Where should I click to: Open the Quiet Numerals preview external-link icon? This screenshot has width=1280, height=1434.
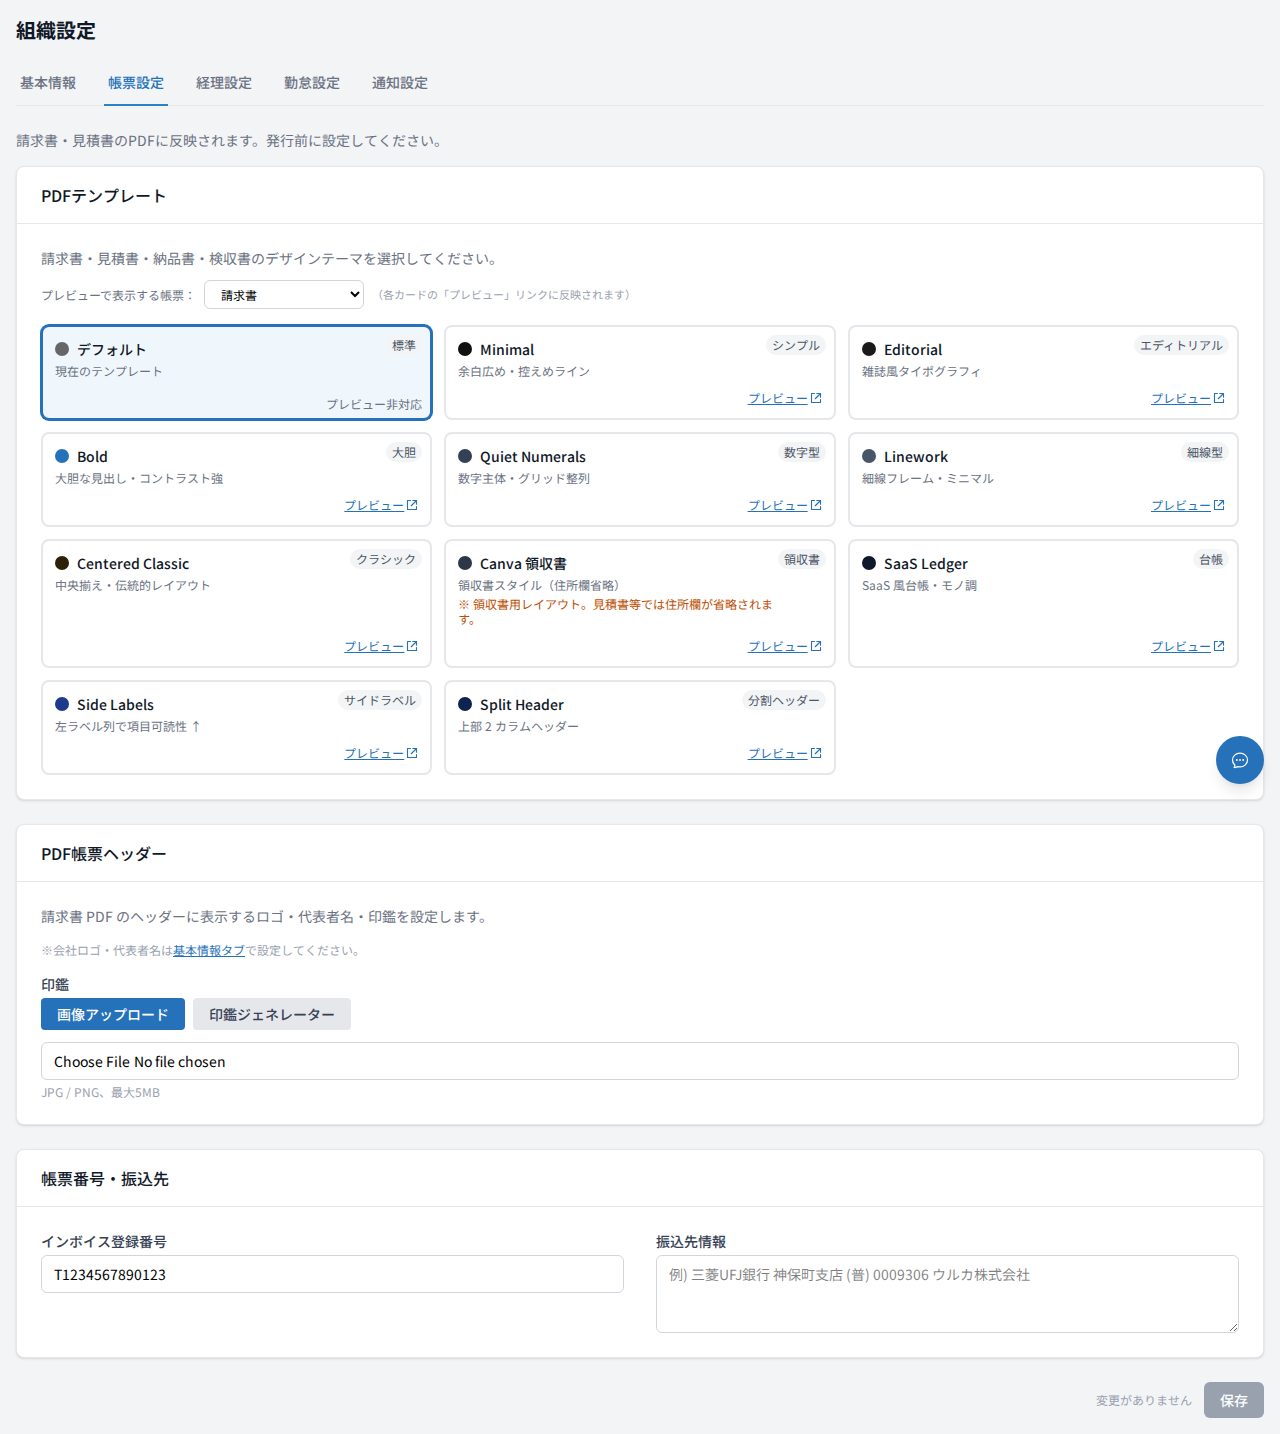(816, 505)
